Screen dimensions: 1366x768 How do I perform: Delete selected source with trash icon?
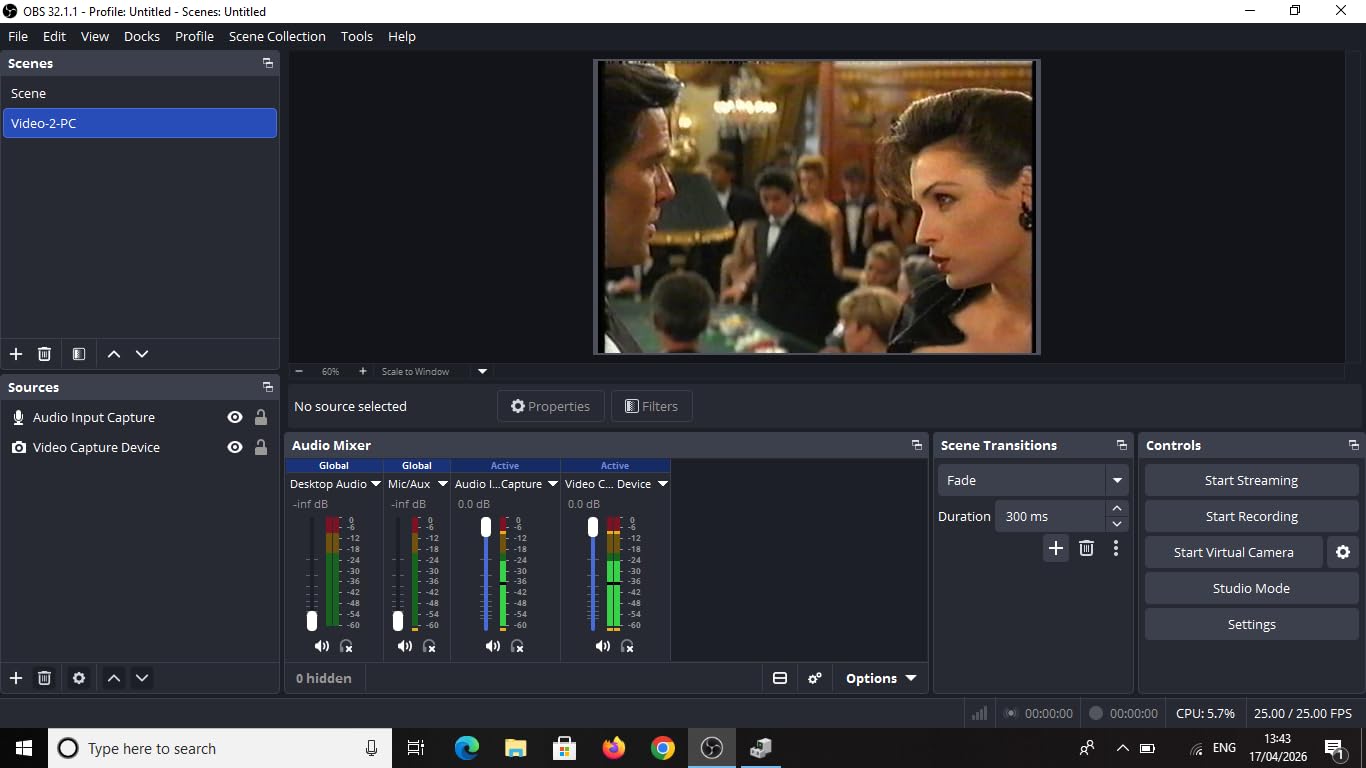tap(44, 678)
